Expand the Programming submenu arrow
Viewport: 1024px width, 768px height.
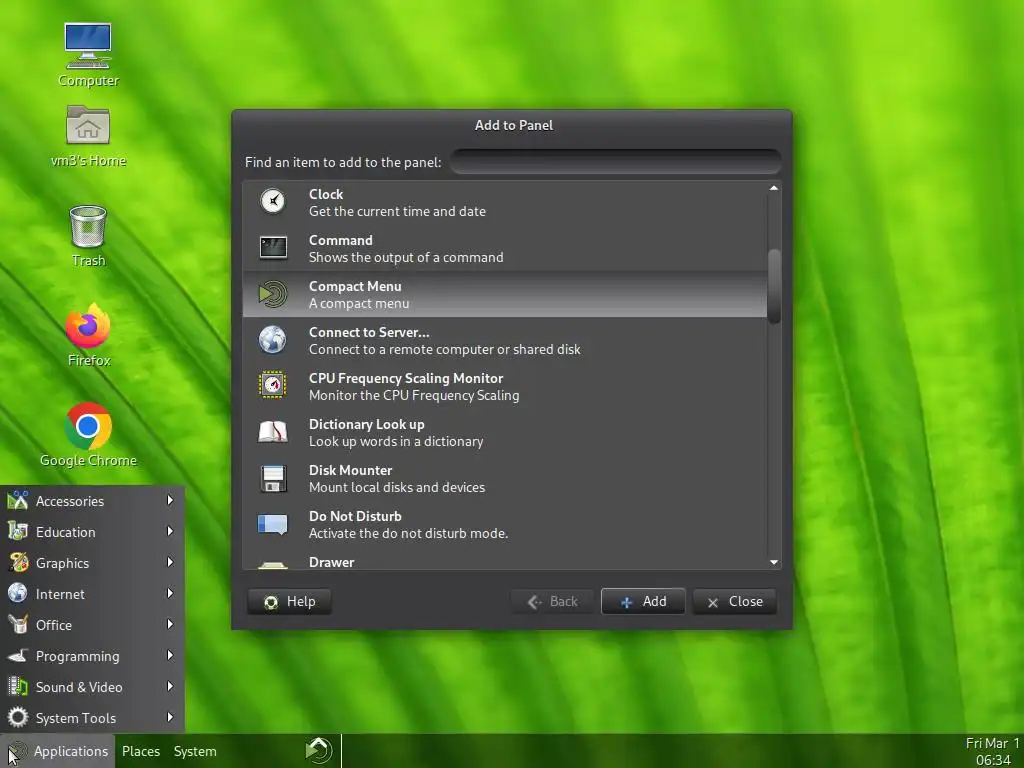(170, 655)
